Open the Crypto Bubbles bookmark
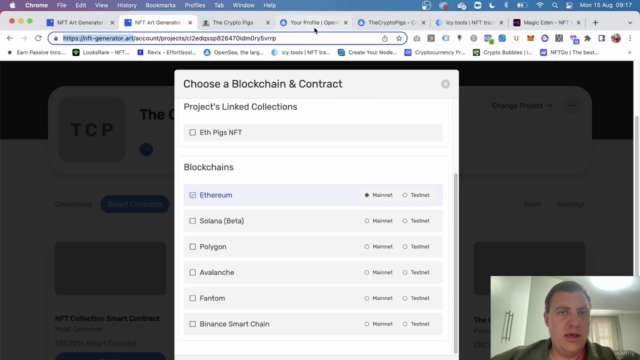Viewport: 640px width, 360px height. click(502, 52)
